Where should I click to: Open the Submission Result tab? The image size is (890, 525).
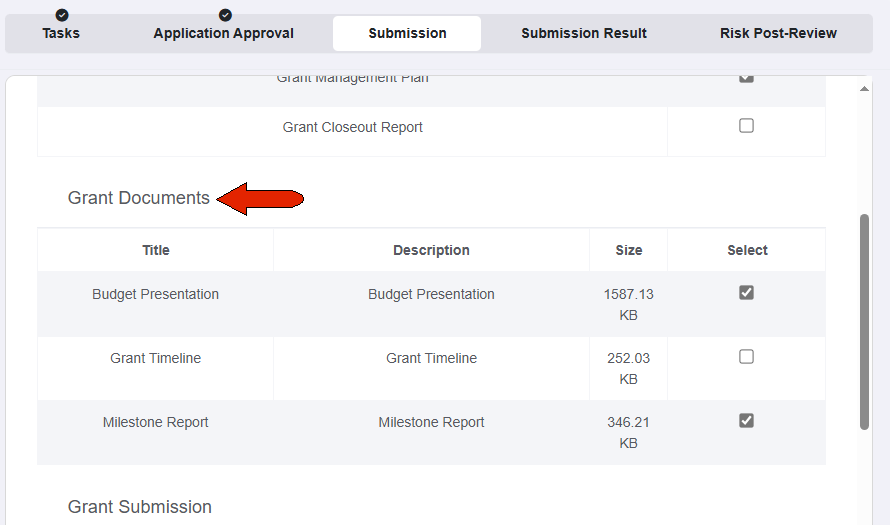(x=584, y=33)
